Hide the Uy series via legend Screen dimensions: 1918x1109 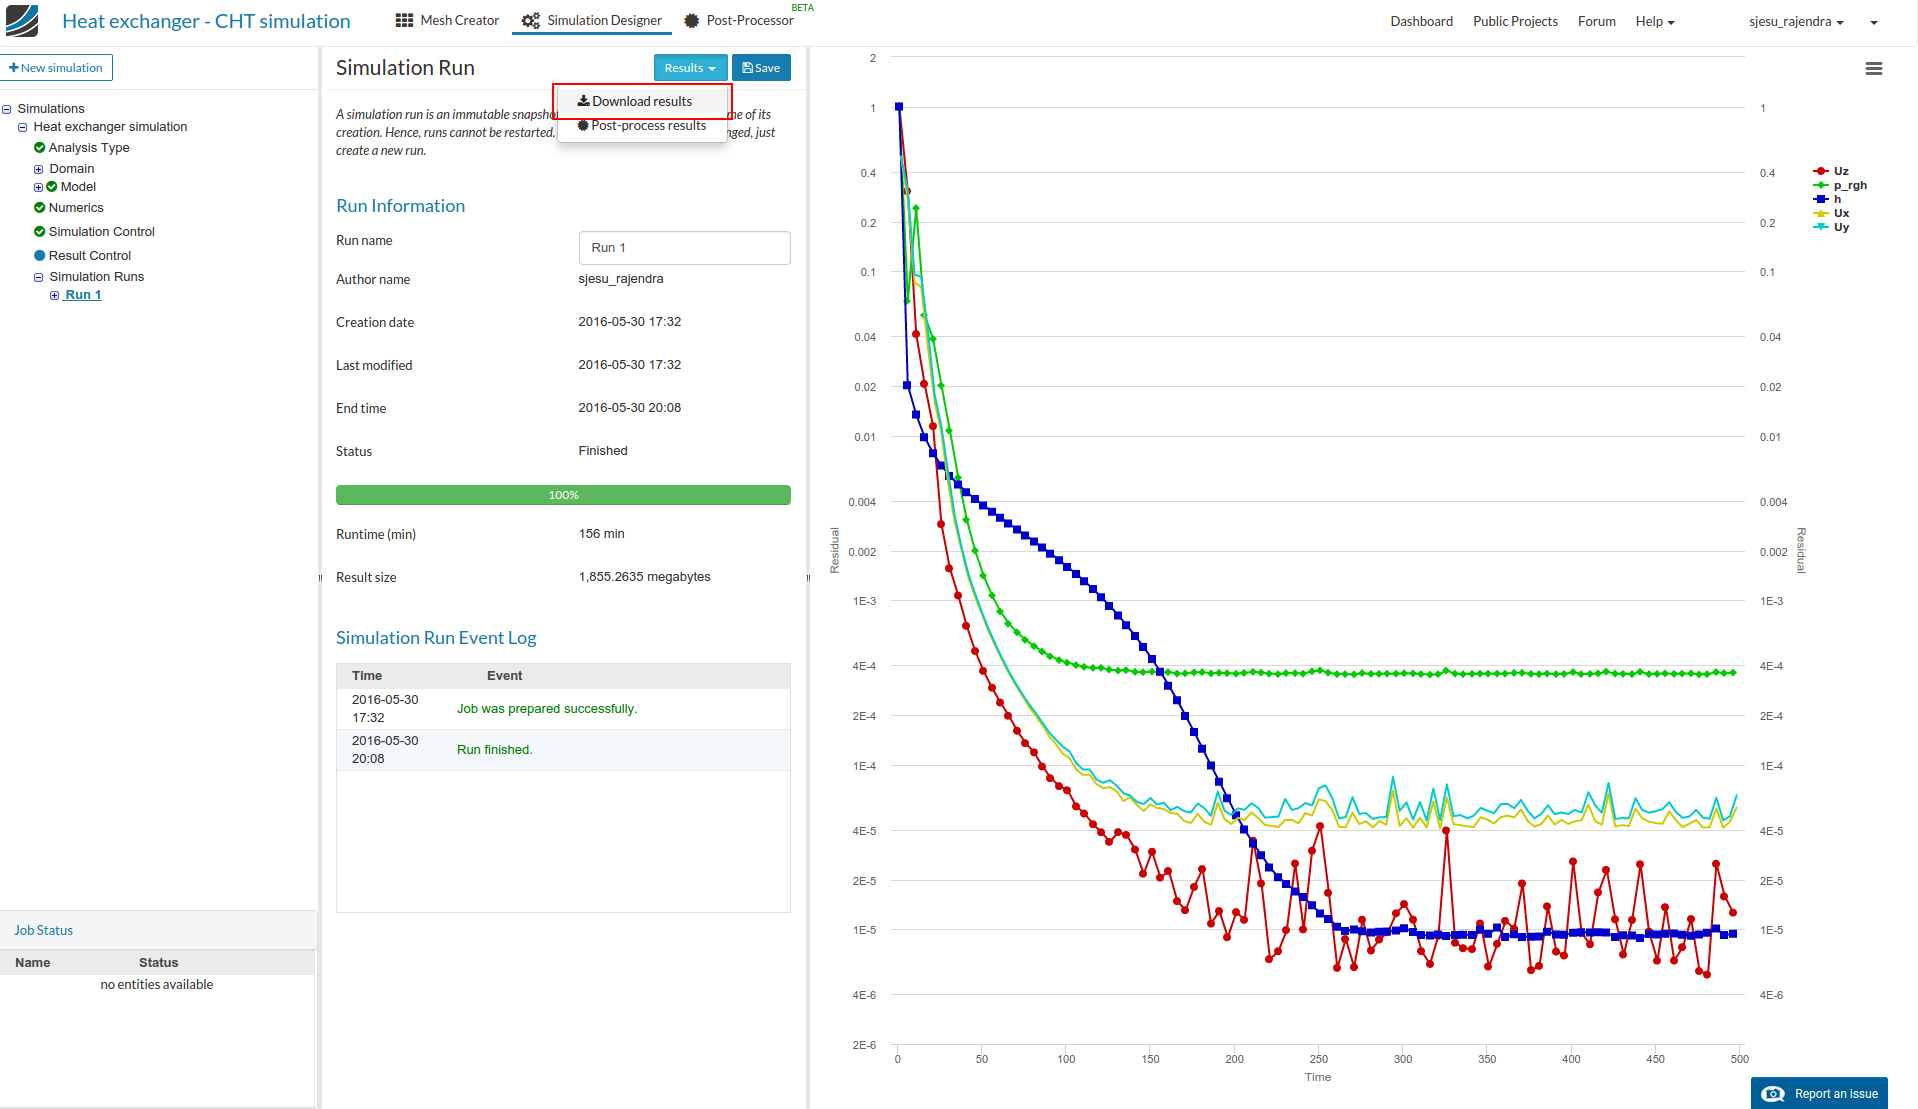(x=1839, y=227)
